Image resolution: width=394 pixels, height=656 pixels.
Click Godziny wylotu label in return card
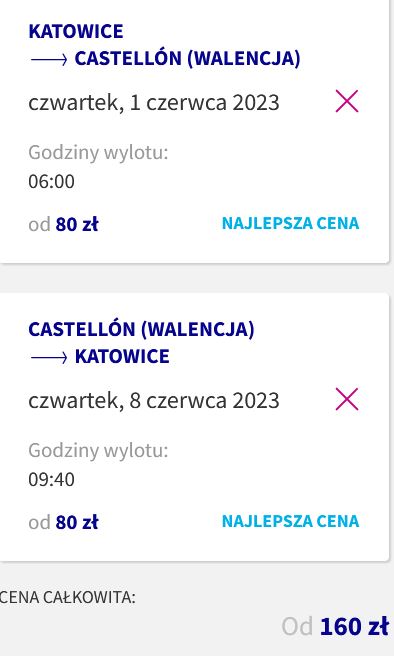pyautogui.click(x=98, y=451)
